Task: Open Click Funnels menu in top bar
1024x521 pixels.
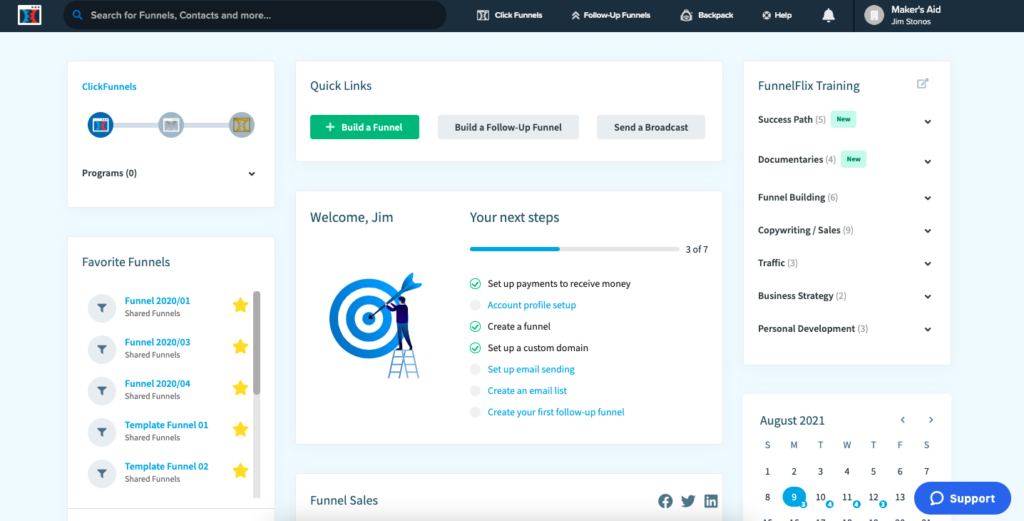Action: click(509, 15)
